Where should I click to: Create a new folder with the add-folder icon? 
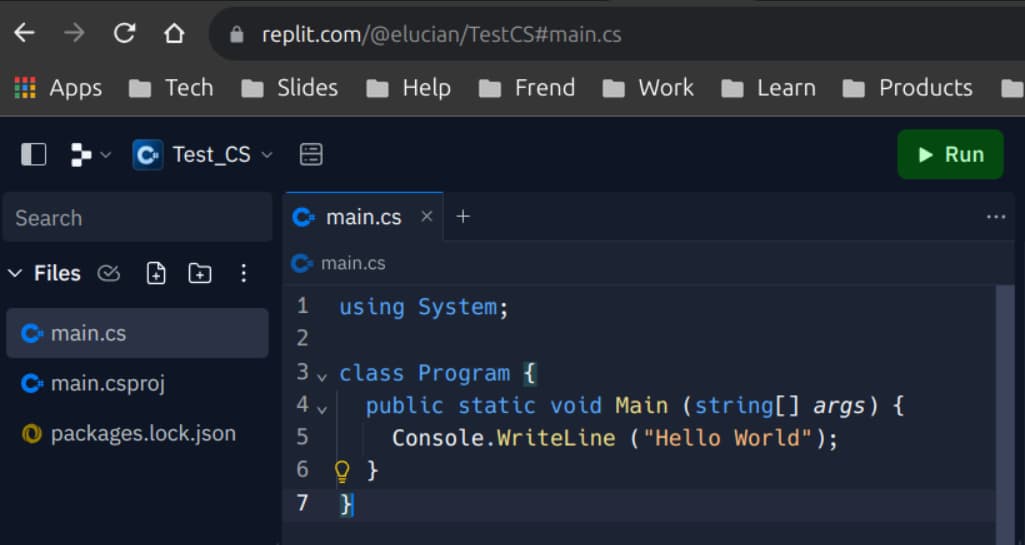click(200, 273)
